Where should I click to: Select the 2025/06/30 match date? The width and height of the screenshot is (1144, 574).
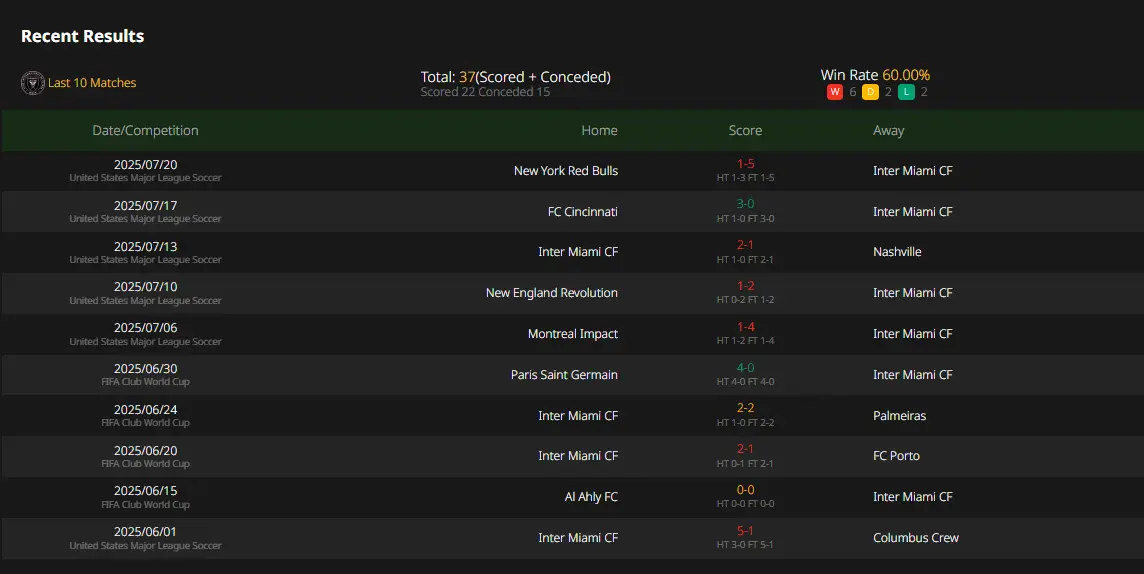tap(145, 368)
